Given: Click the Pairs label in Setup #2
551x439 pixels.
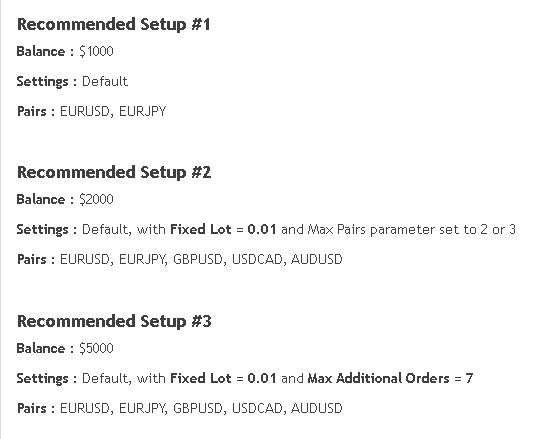Looking at the screenshot, I should [x=32, y=259].
